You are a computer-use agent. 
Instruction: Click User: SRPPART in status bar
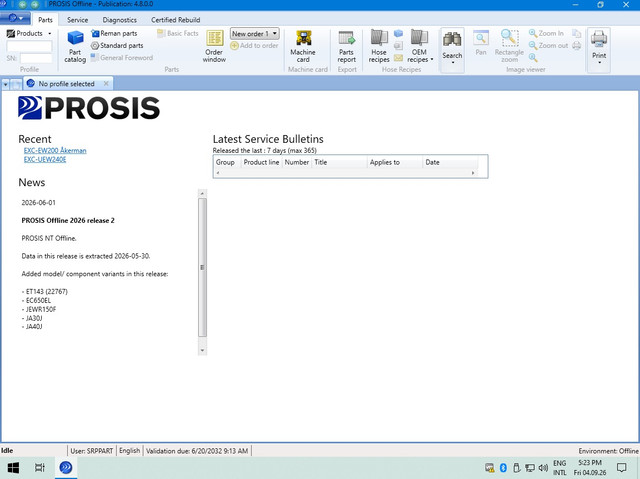tap(92, 451)
